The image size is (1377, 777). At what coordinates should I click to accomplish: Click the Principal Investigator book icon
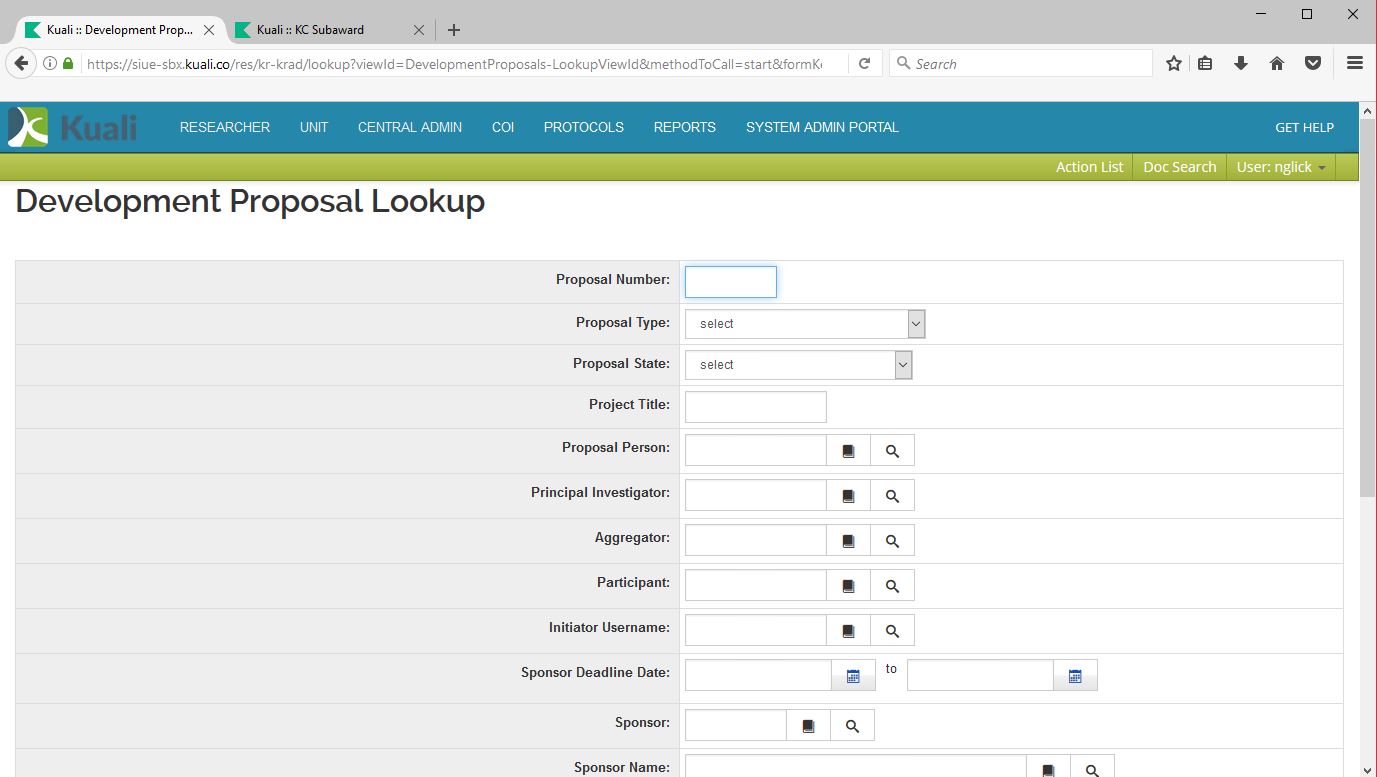[848, 496]
